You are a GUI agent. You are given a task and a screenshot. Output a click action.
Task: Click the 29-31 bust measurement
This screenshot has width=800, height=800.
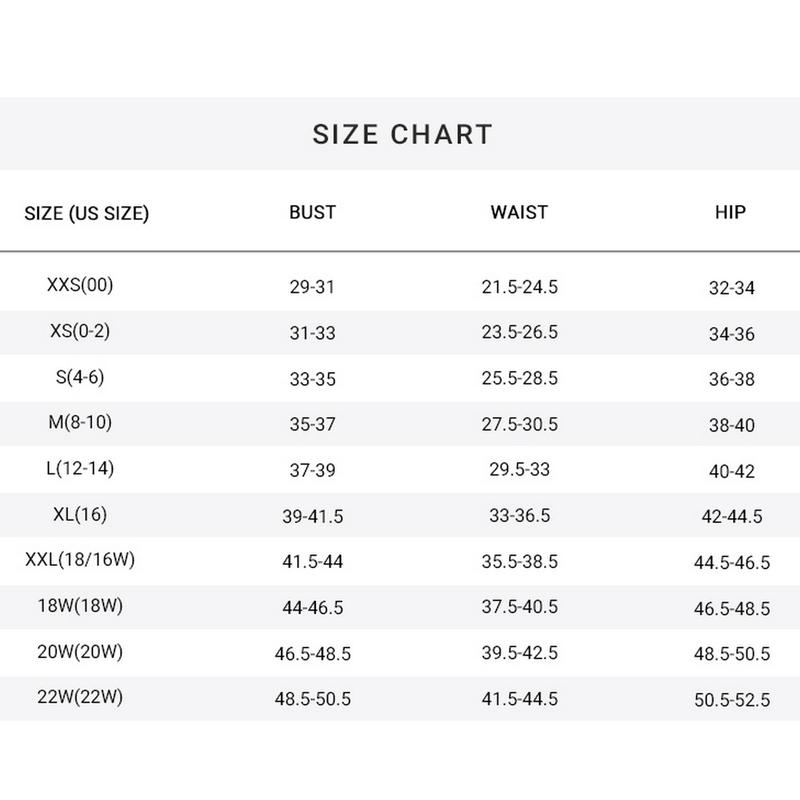pyautogui.click(x=312, y=288)
